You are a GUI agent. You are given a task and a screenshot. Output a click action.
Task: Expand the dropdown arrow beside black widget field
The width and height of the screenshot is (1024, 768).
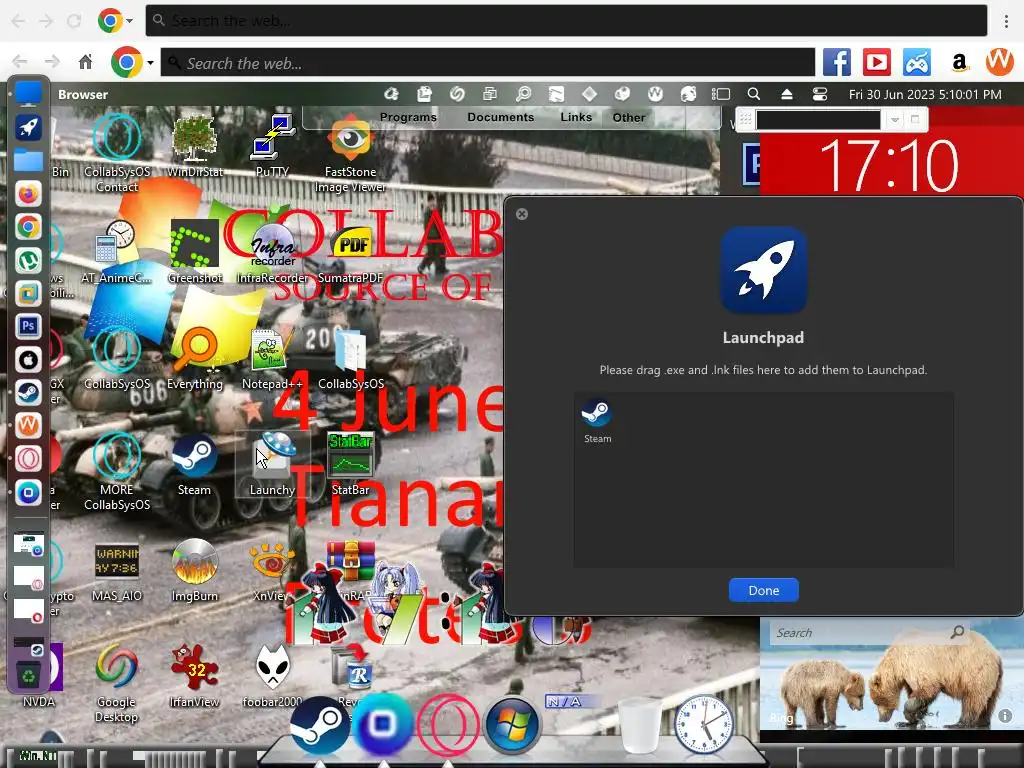point(895,120)
